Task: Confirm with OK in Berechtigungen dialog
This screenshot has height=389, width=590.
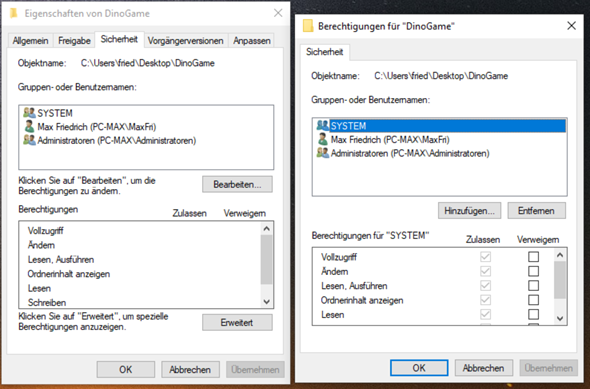Action: [x=419, y=368]
